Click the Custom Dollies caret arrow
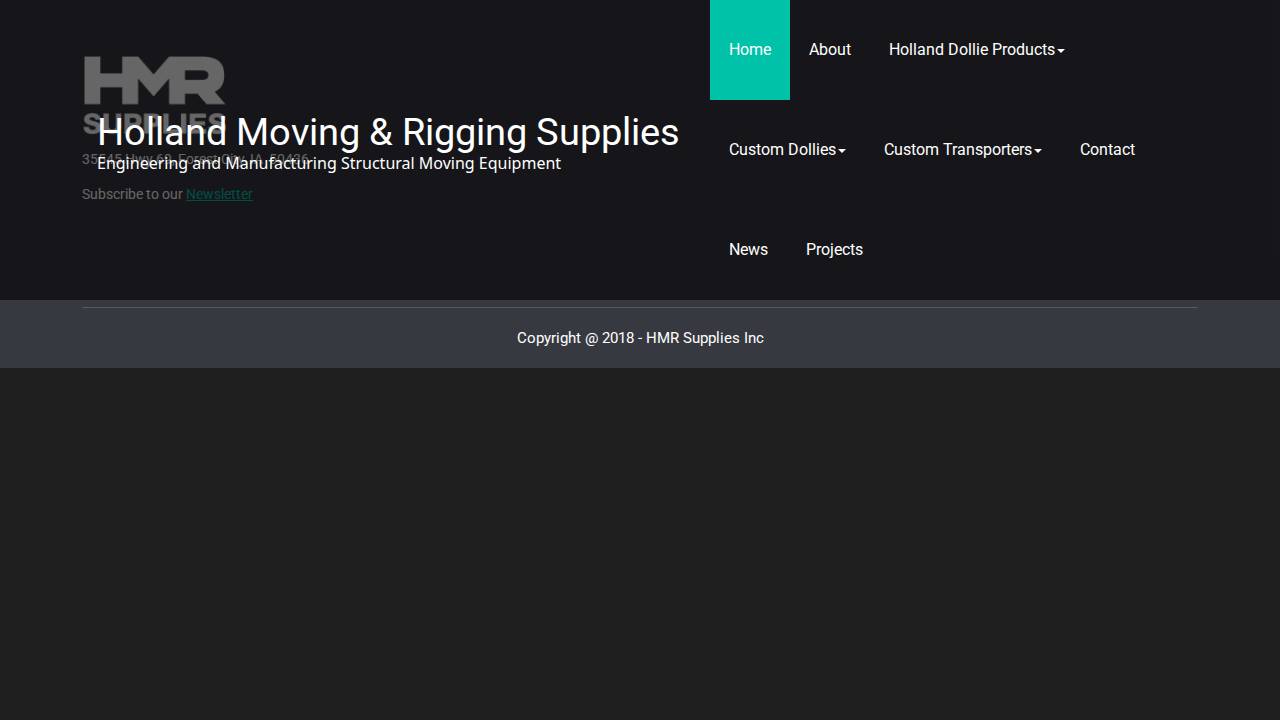Viewport: 1280px width, 720px height. [x=843, y=150]
